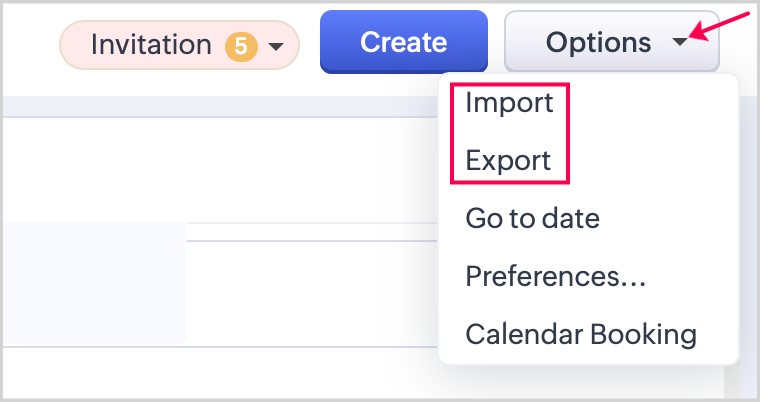The width and height of the screenshot is (760, 402).
Task: Click the Invitation count badge showing 5
Action: (240, 45)
